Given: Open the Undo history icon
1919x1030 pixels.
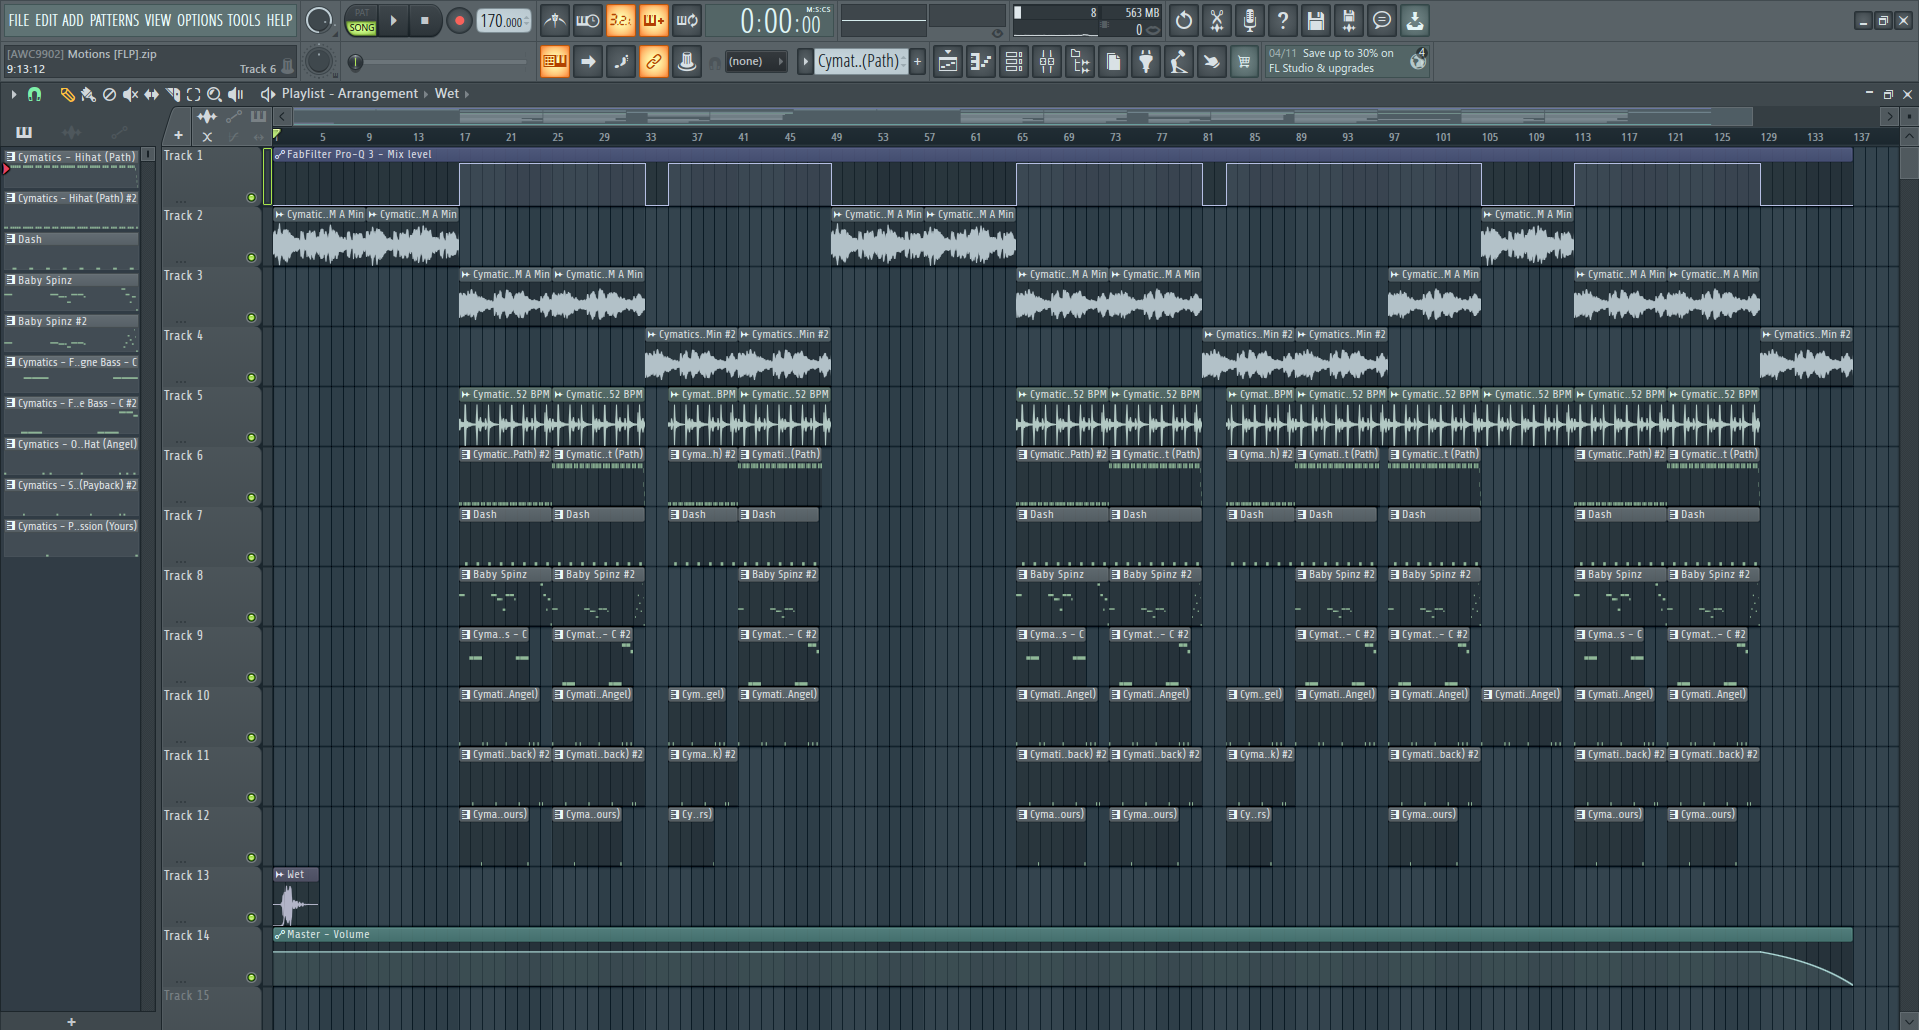Looking at the screenshot, I should coord(1184,20).
